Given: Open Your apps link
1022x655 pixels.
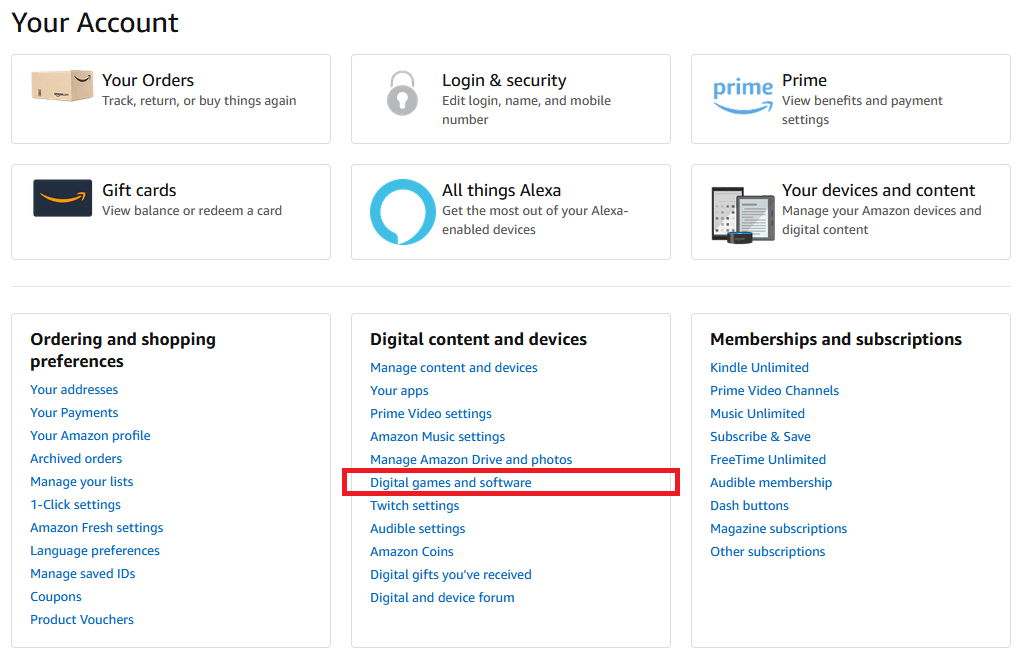Looking at the screenshot, I should point(400,391).
